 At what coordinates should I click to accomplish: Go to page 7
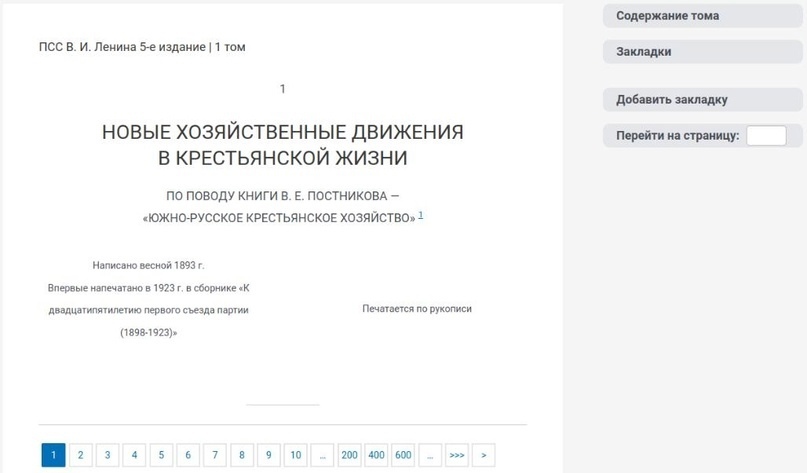pos(215,455)
